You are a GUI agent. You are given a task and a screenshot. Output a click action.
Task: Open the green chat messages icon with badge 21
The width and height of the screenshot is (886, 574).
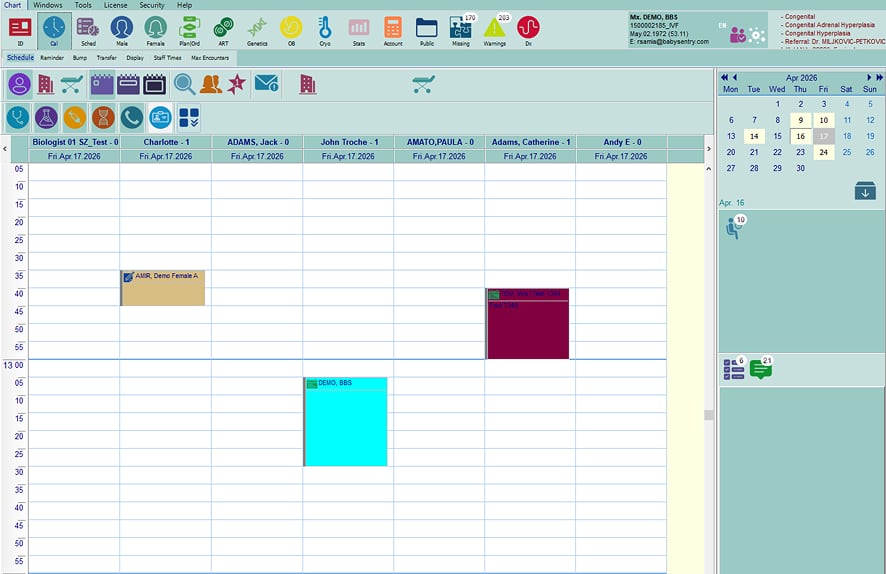coord(761,368)
